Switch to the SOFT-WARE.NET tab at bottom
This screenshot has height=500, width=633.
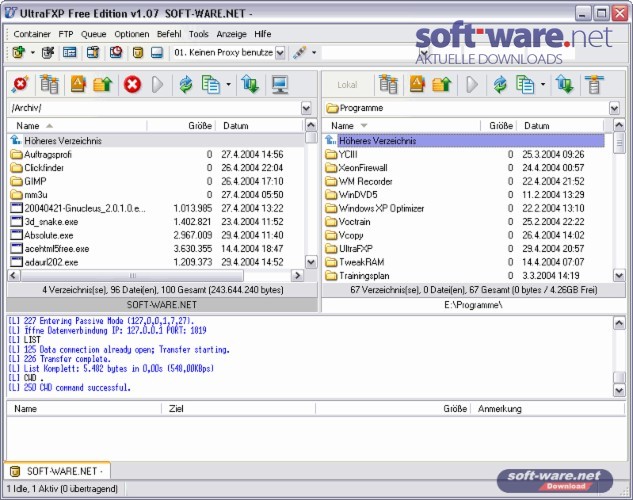point(57,471)
